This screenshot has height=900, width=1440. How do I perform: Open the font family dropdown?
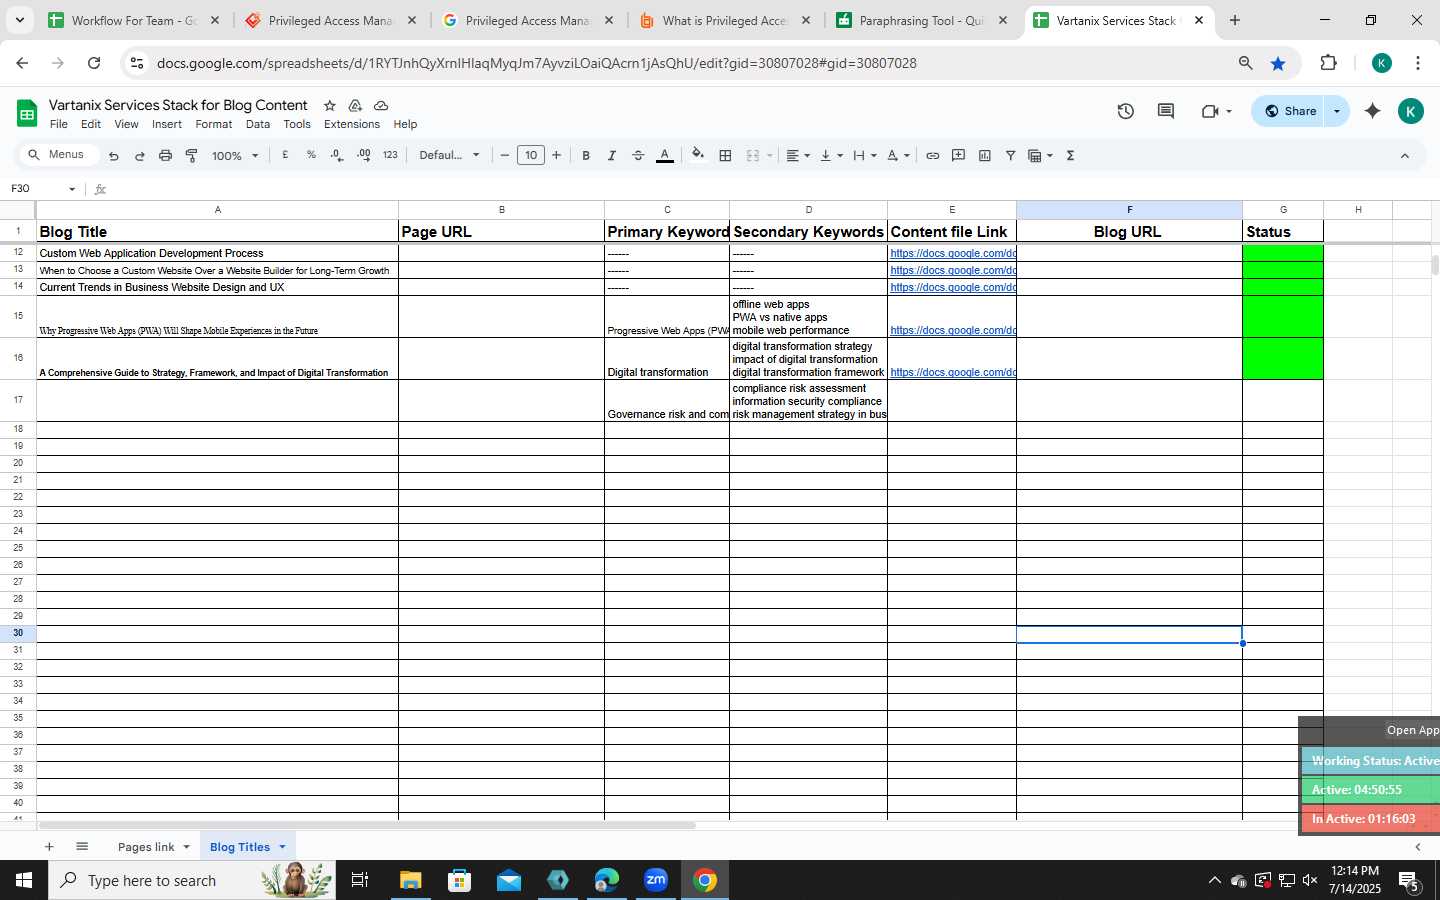449,155
